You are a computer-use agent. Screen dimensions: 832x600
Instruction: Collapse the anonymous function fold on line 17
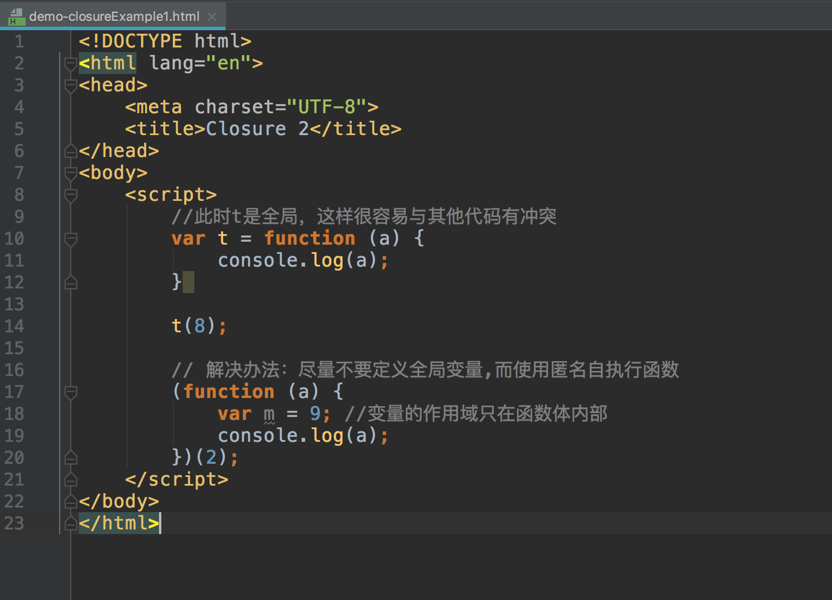pos(71,392)
